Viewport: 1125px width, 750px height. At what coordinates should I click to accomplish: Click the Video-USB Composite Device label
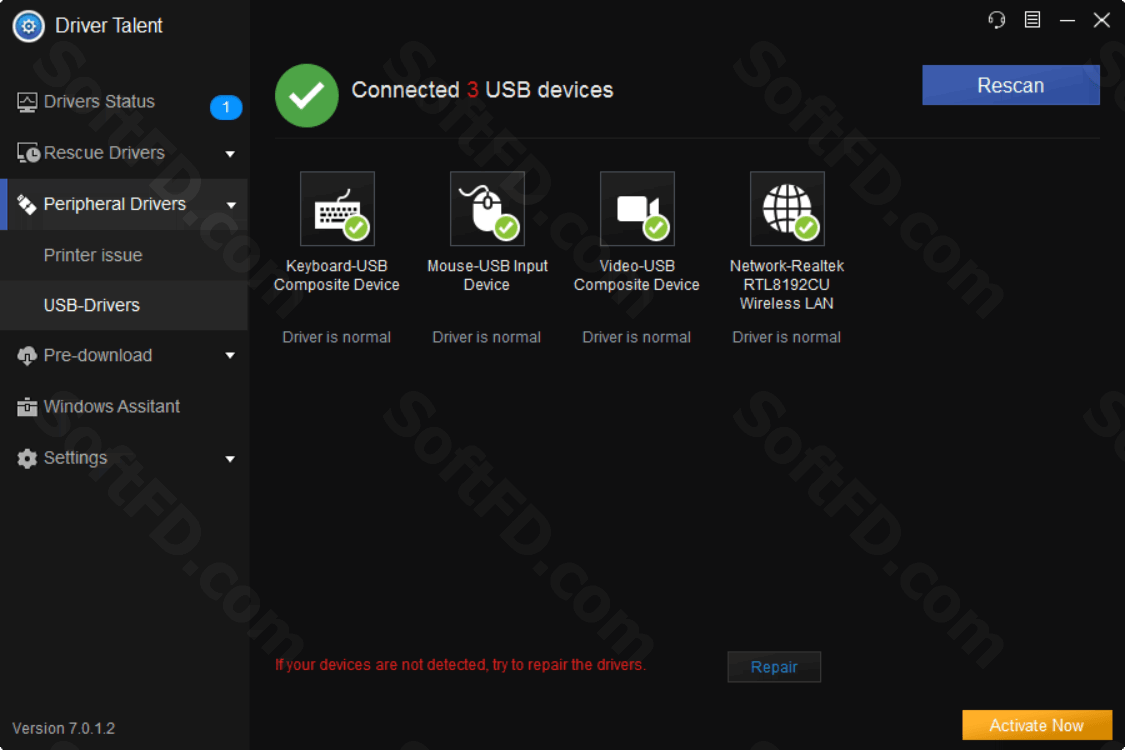[636, 276]
